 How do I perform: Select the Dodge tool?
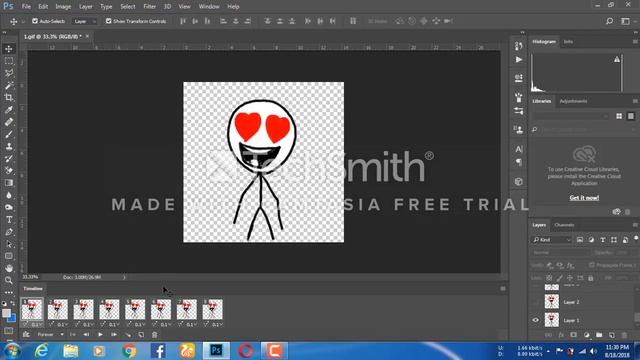coord(9,207)
